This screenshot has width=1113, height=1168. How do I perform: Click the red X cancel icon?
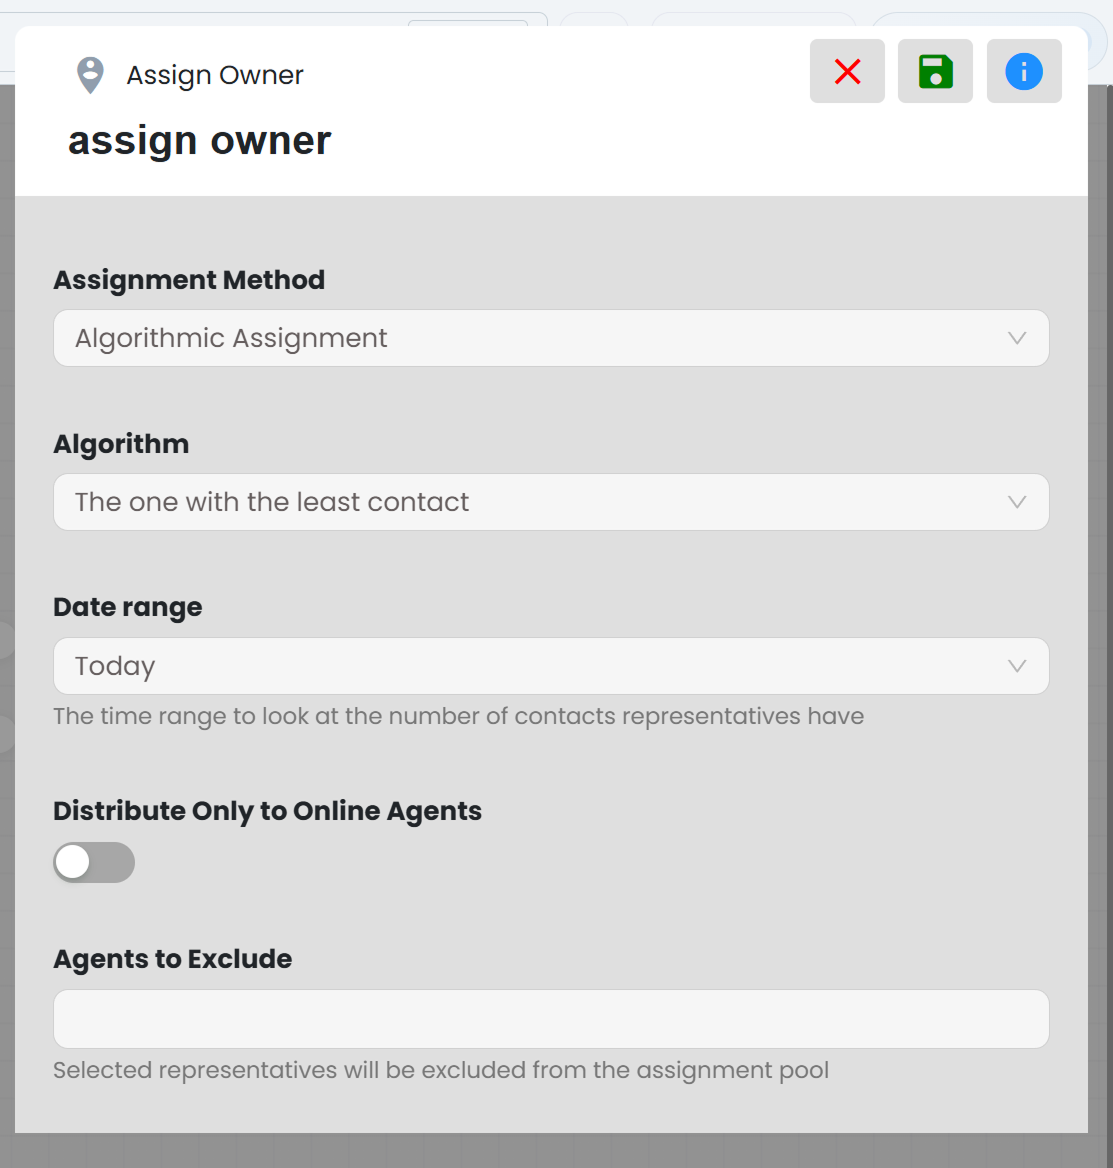847,72
